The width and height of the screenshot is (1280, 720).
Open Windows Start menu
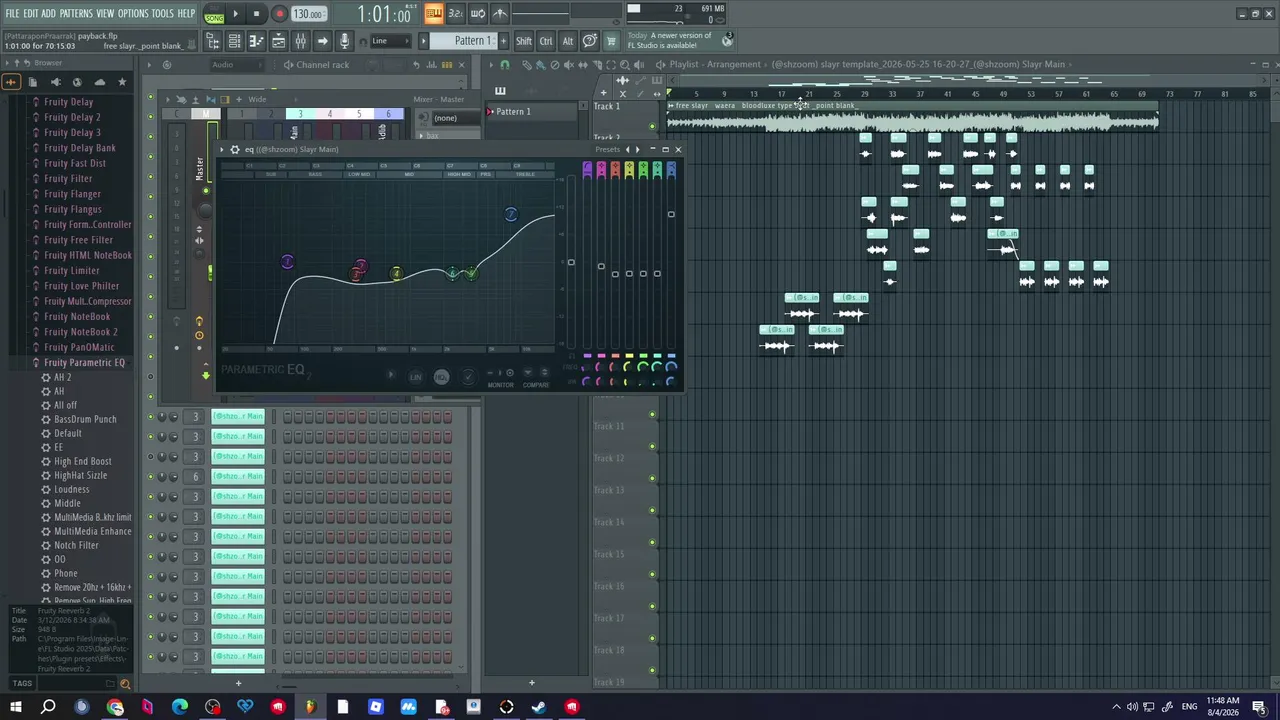tap(15, 707)
